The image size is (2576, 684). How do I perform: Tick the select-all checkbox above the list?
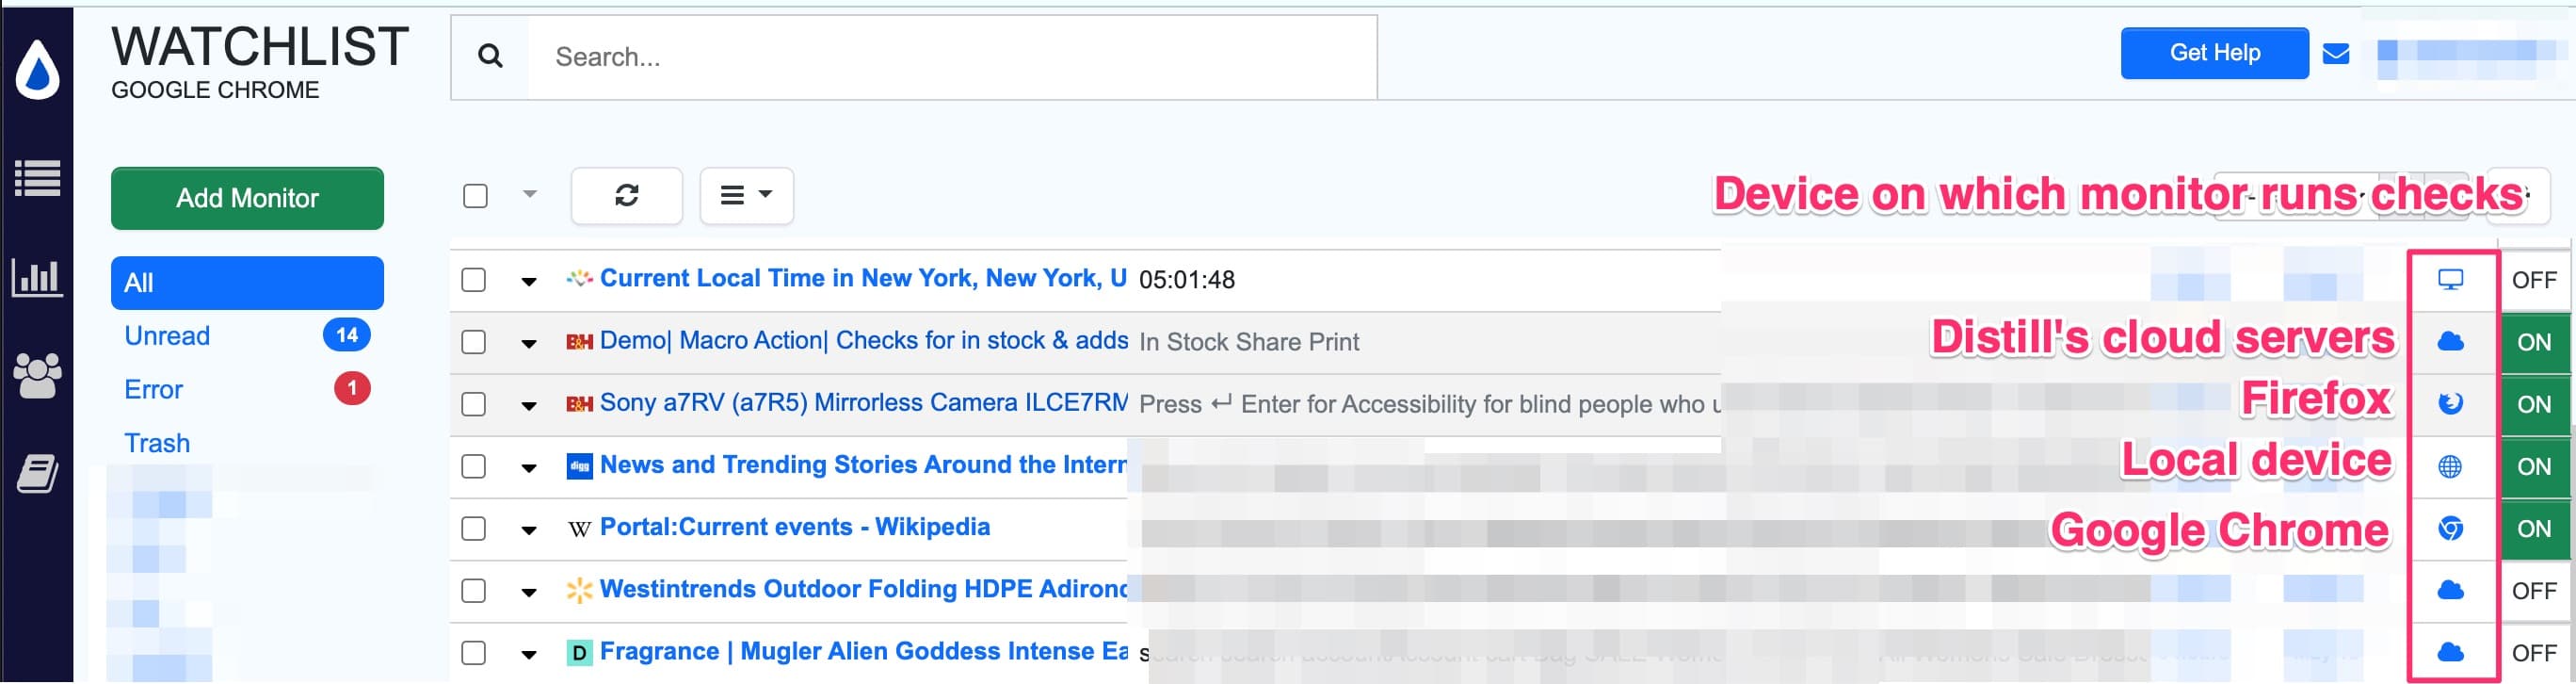(x=476, y=195)
